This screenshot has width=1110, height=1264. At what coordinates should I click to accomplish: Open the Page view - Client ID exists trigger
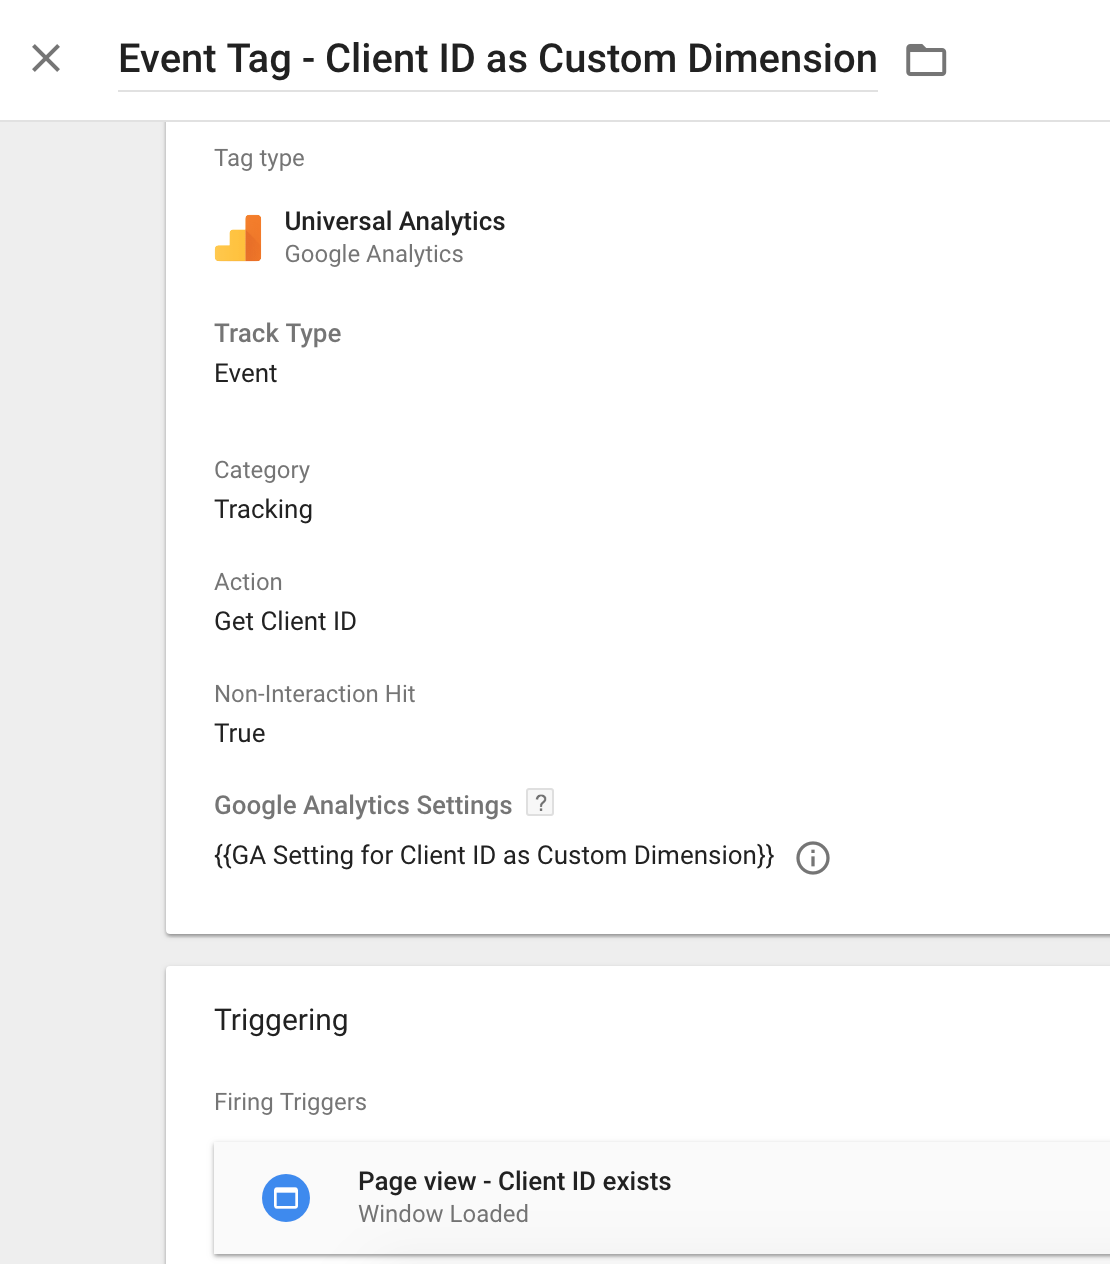662,1198
